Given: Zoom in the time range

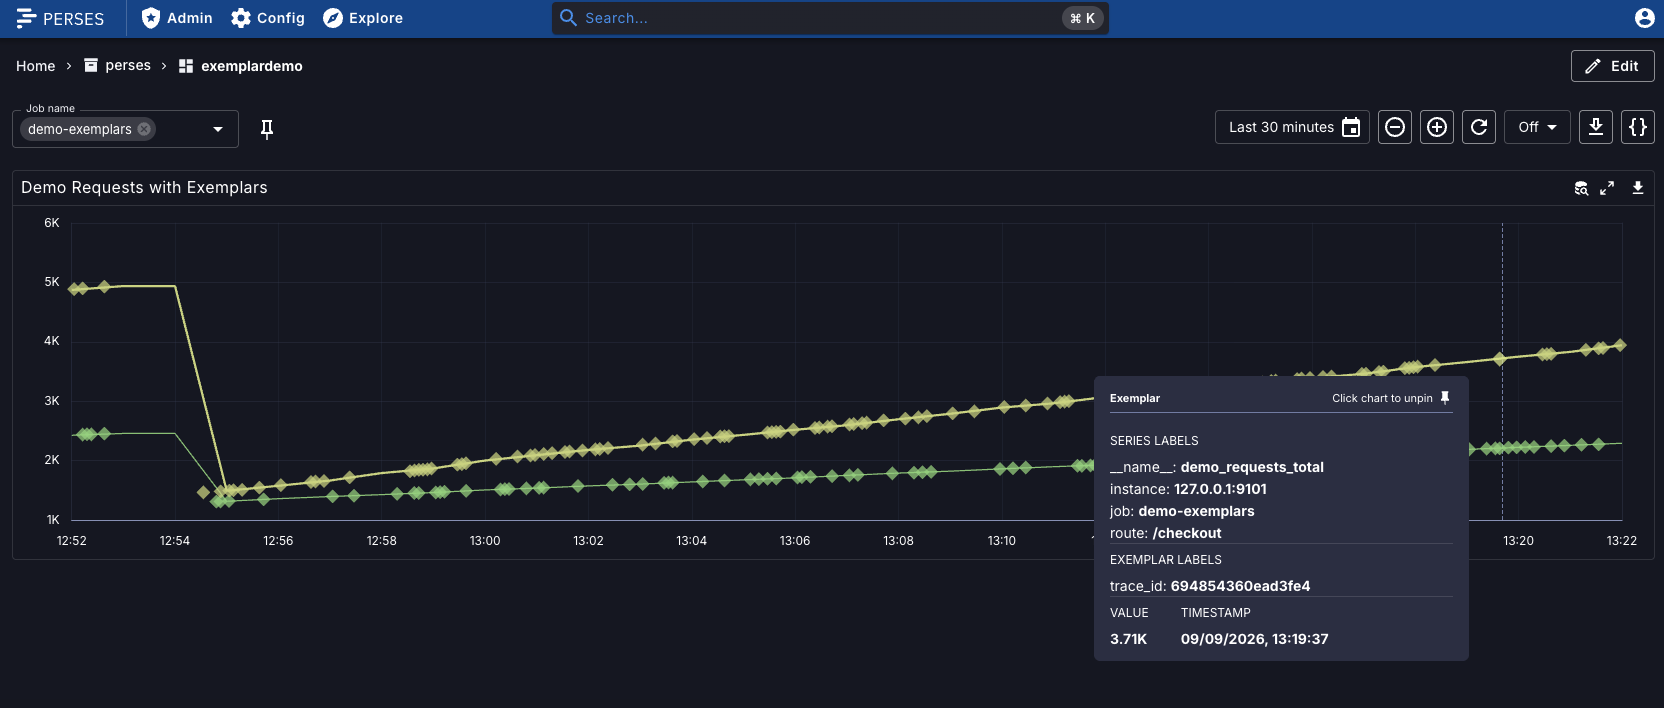Looking at the screenshot, I should [x=1437, y=127].
